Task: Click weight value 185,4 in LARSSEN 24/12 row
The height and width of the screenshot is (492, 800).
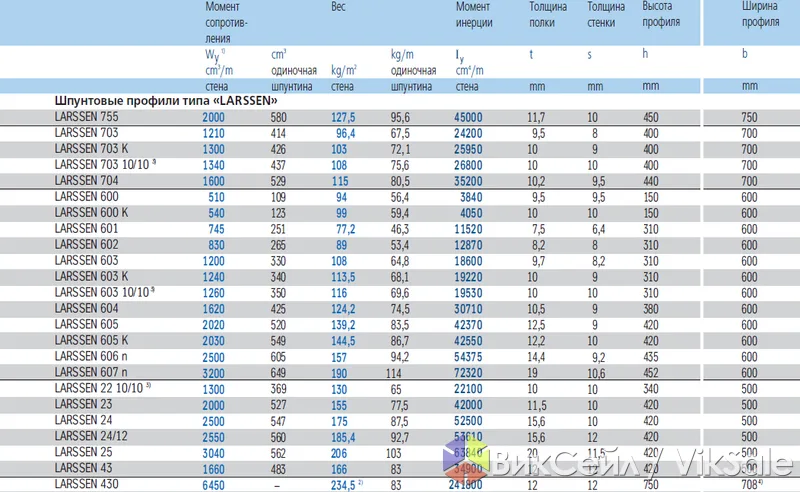Action: click(343, 437)
